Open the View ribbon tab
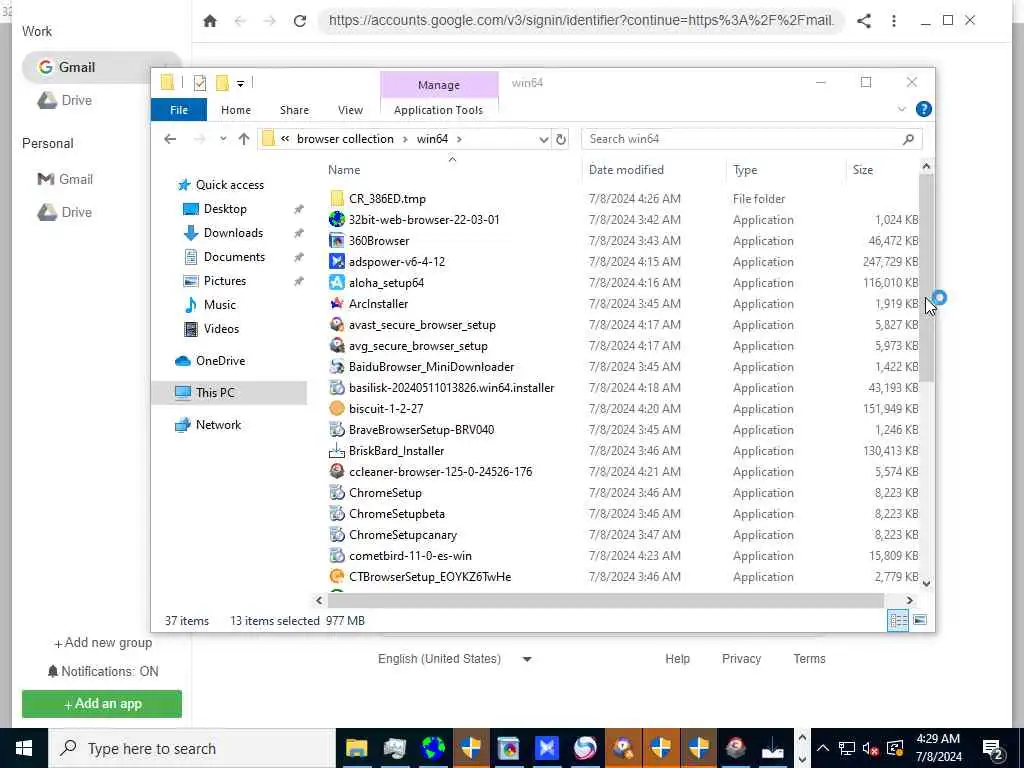The image size is (1024, 768). 350,110
